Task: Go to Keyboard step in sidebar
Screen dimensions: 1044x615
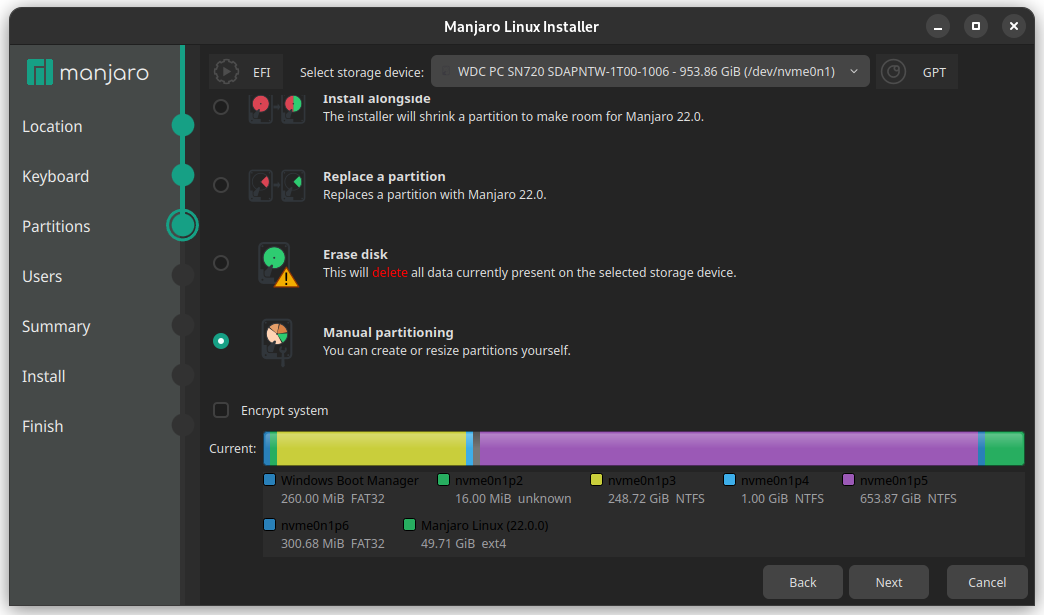Action: (x=55, y=176)
